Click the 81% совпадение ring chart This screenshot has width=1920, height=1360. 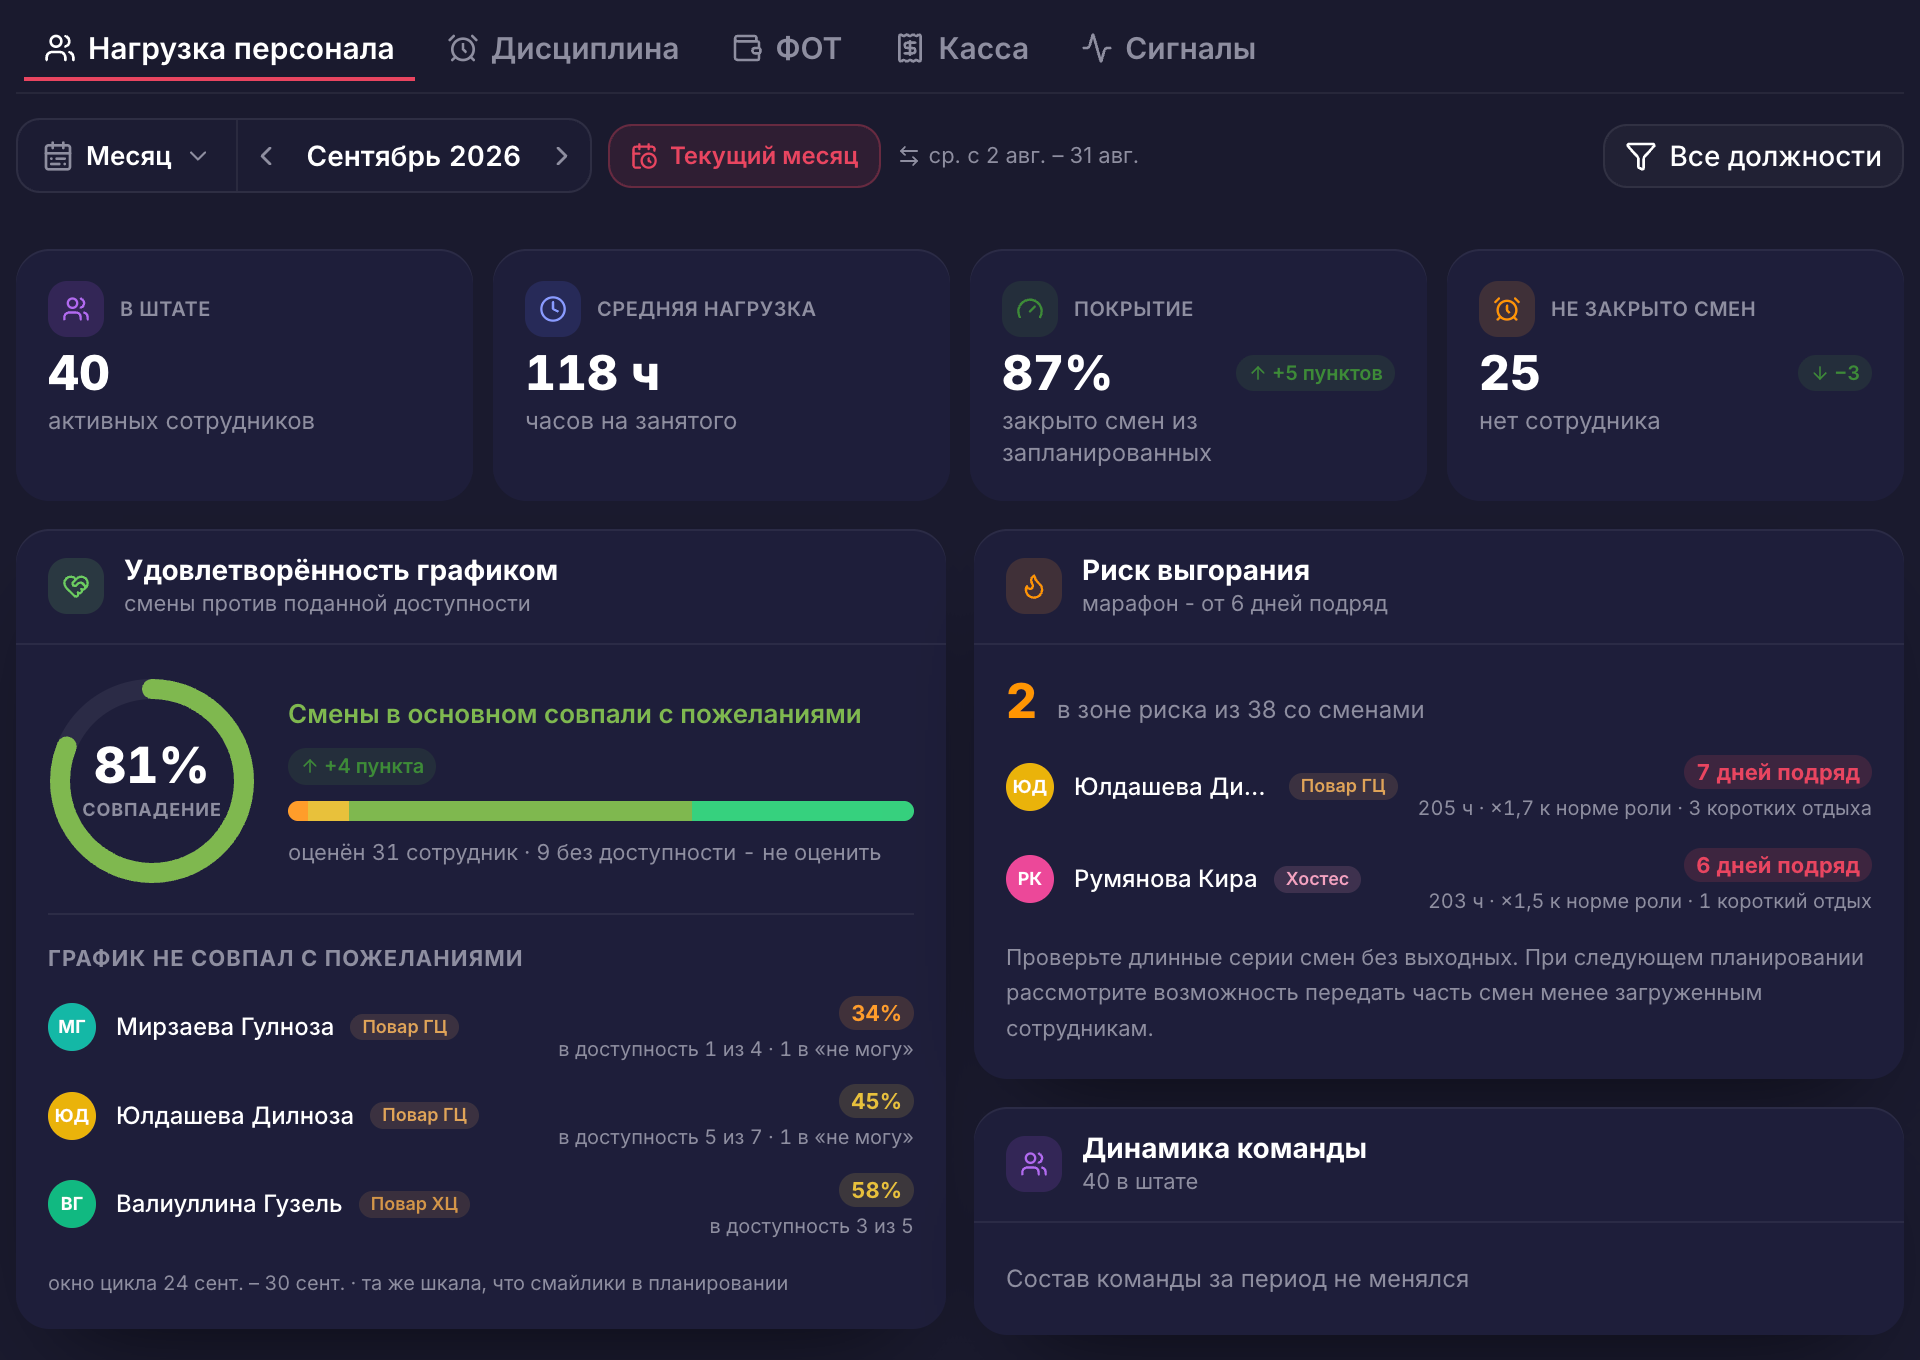pyautogui.click(x=152, y=781)
